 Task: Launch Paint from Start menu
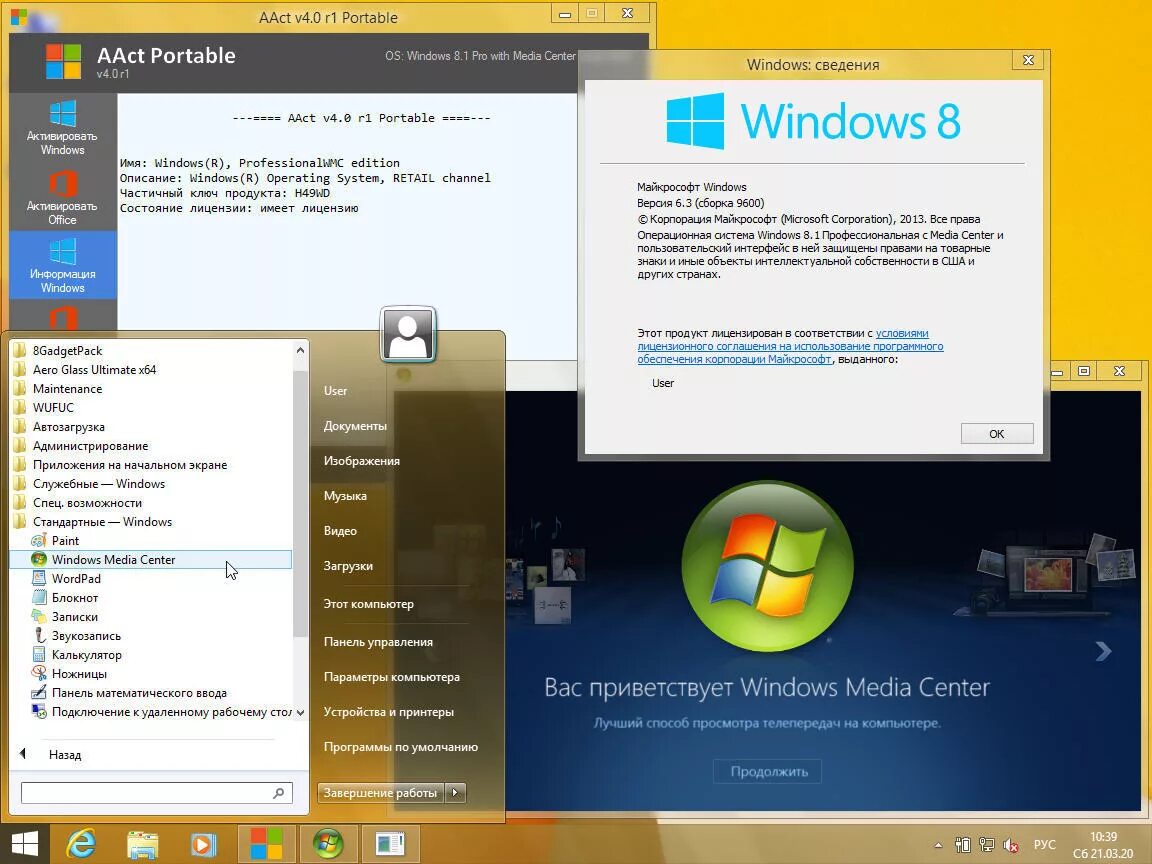(x=65, y=541)
